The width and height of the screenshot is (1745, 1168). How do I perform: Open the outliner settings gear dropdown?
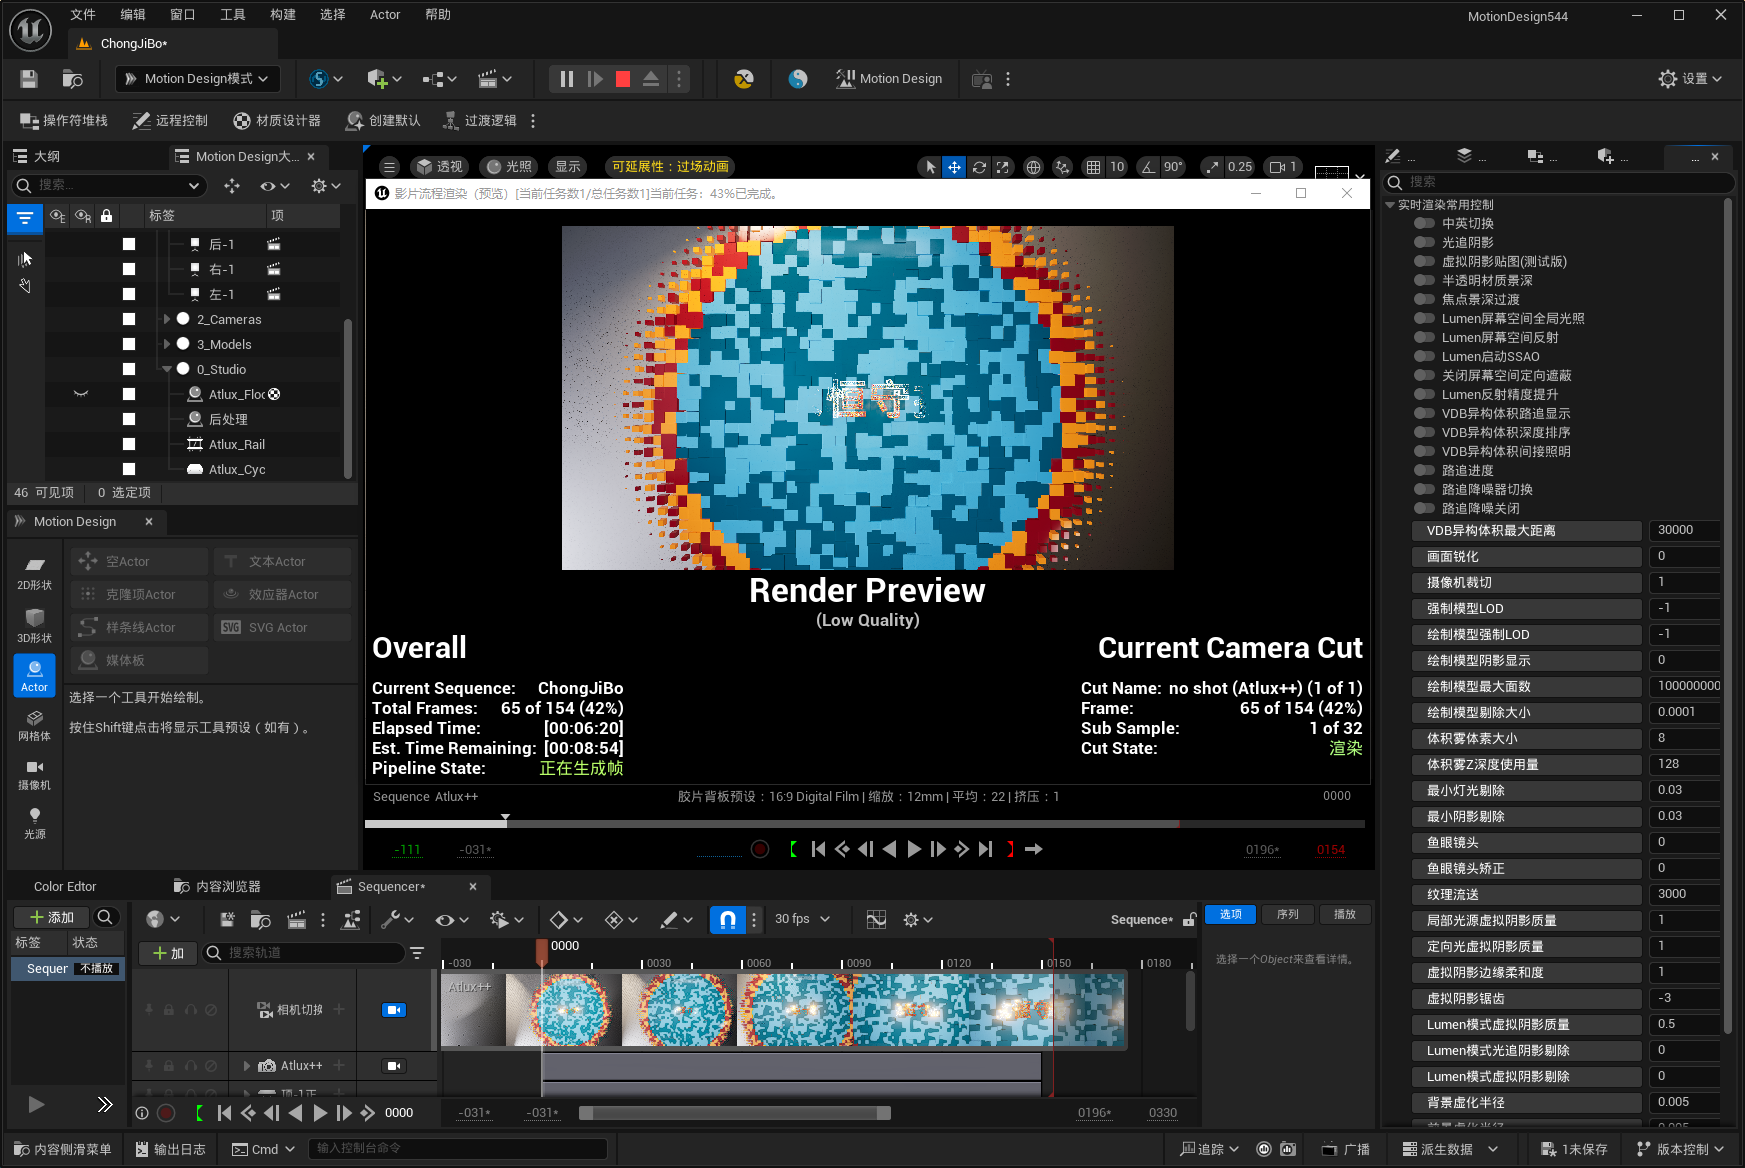[x=326, y=186]
